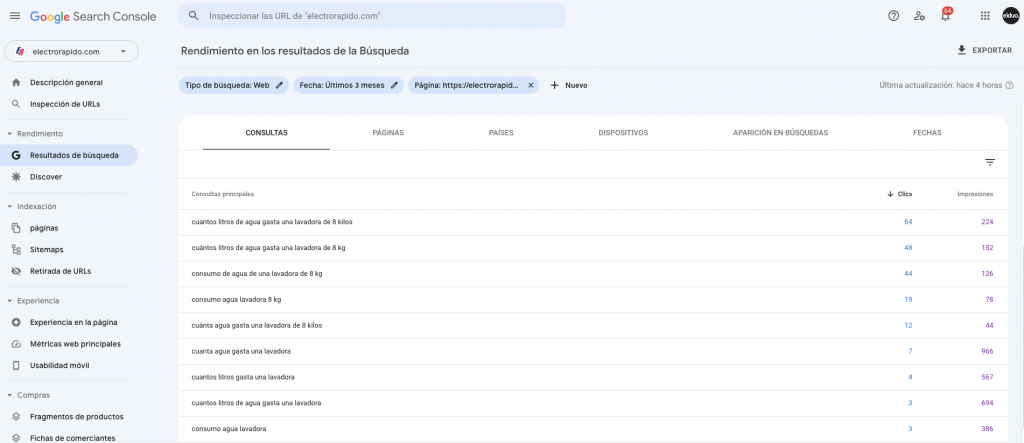Open the notifications bell
The image size is (1024, 443).
[x=945, y=16]
